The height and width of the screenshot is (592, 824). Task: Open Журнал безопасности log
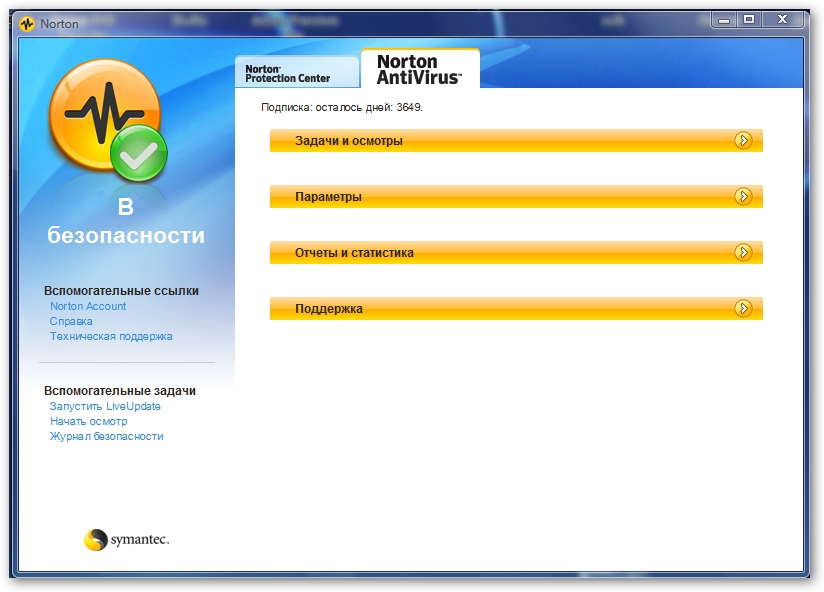[x=106, y=436]
